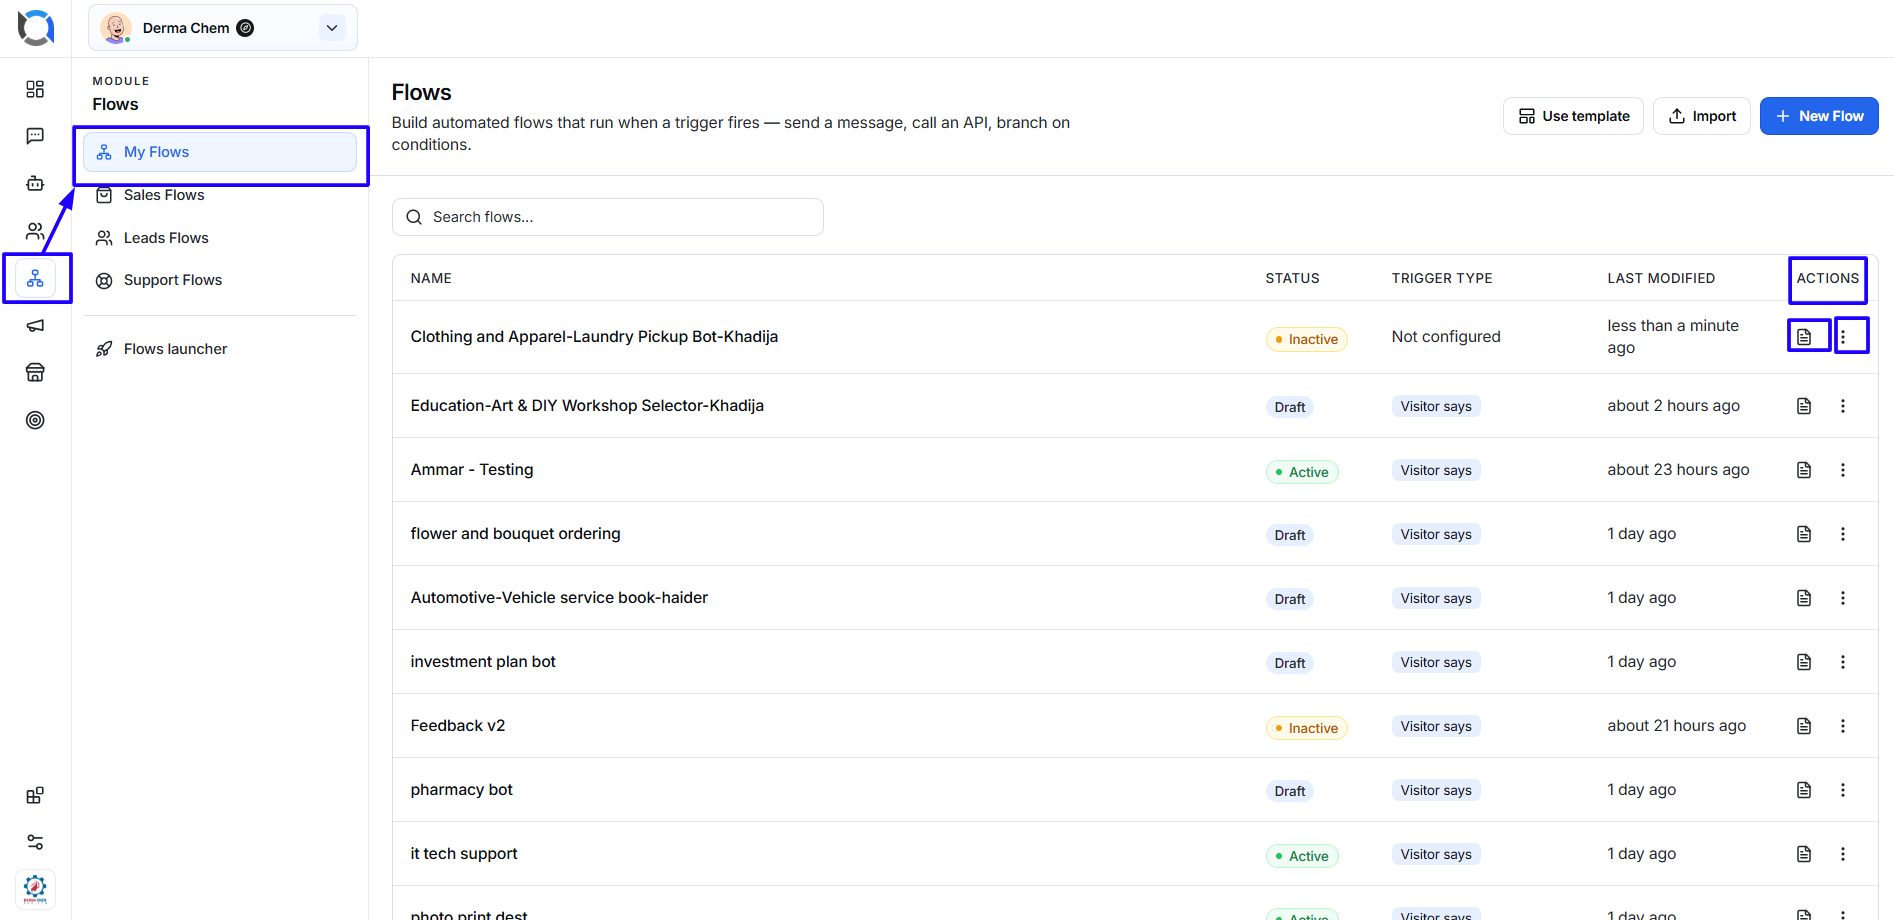This screenshot has width=1894, height=920.
Task: Click the Use template button
Action: (x=1573, y=116)
